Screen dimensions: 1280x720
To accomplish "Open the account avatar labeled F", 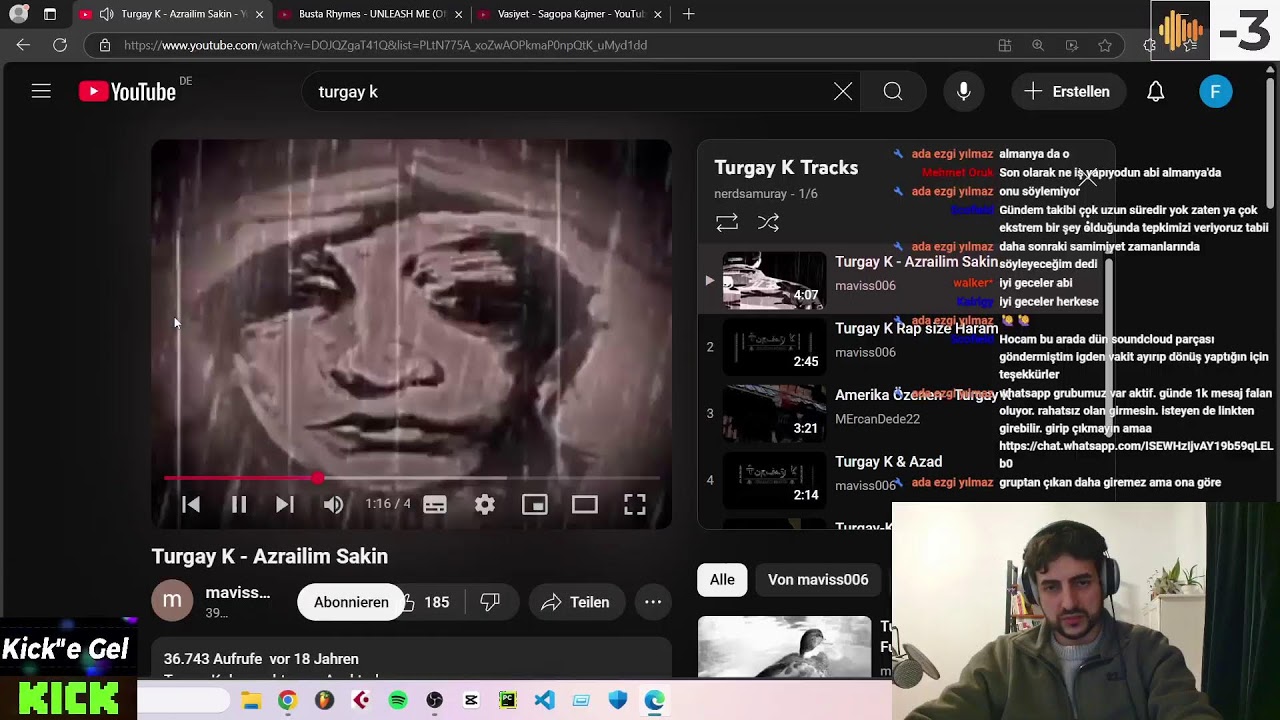I will tap(1215, 91).
